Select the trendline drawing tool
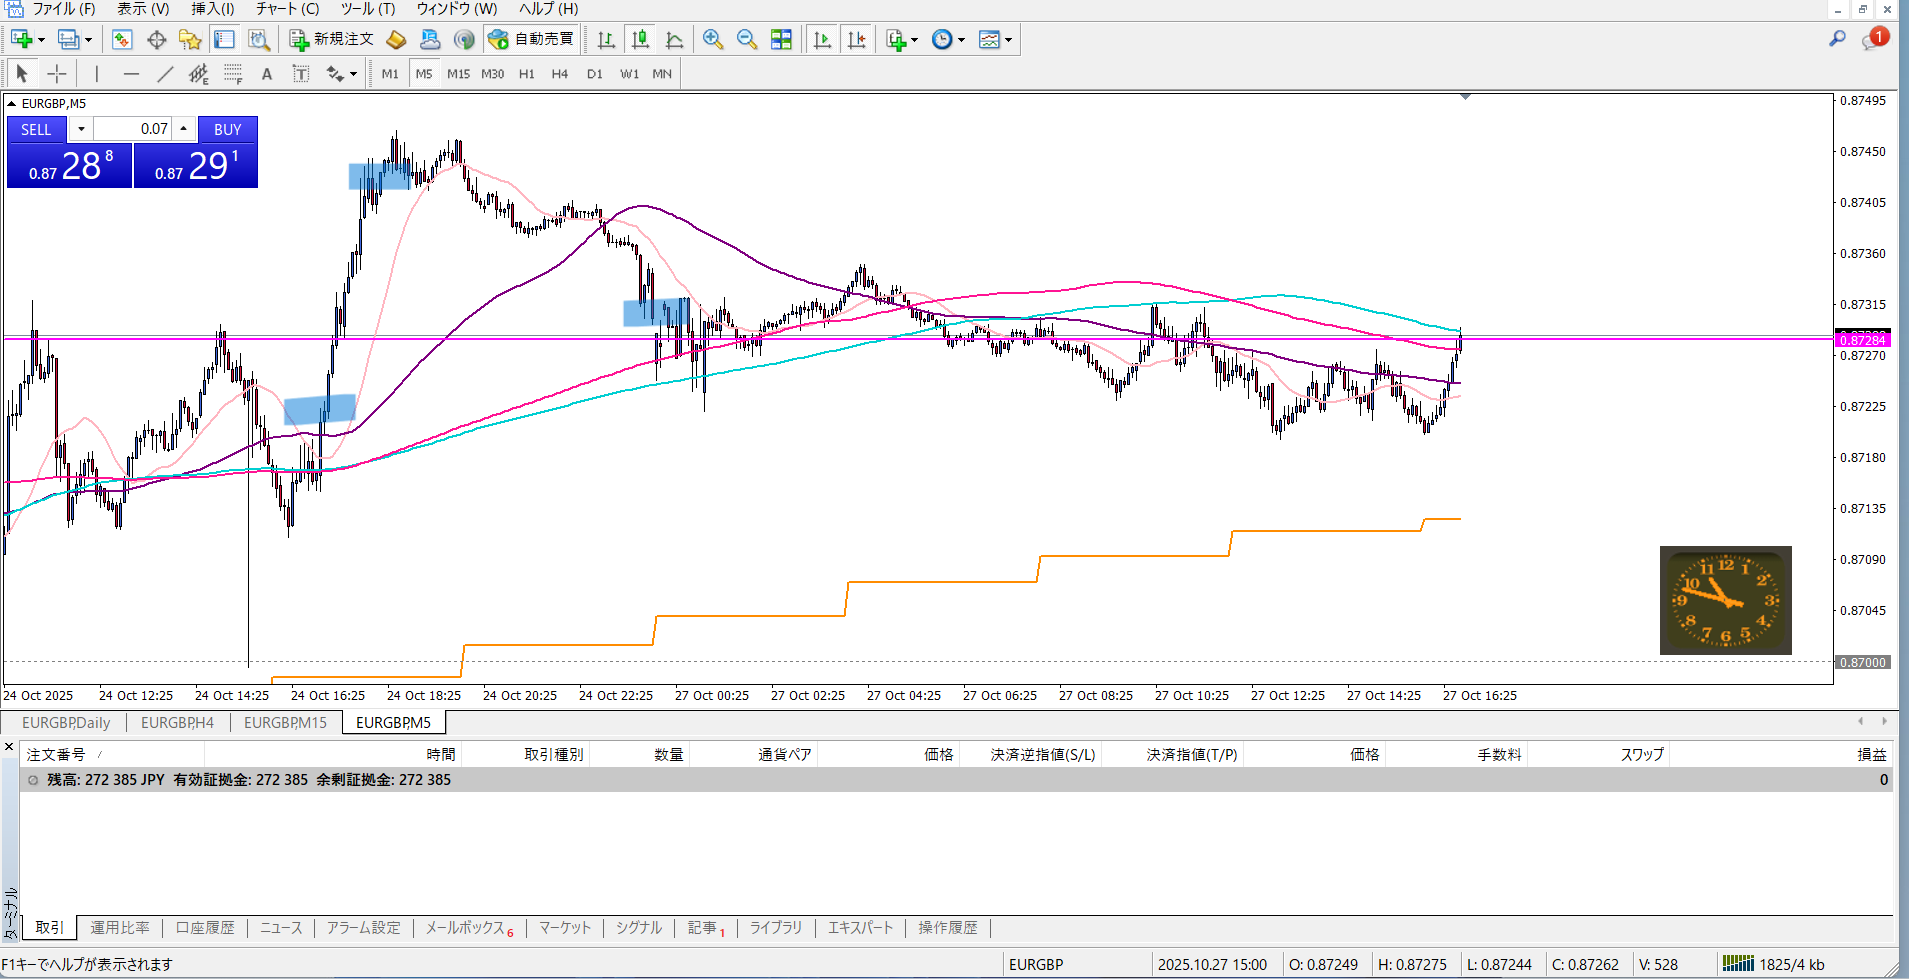The height and width of the screenshot is (979, 1909). click(x=165, y=74)
